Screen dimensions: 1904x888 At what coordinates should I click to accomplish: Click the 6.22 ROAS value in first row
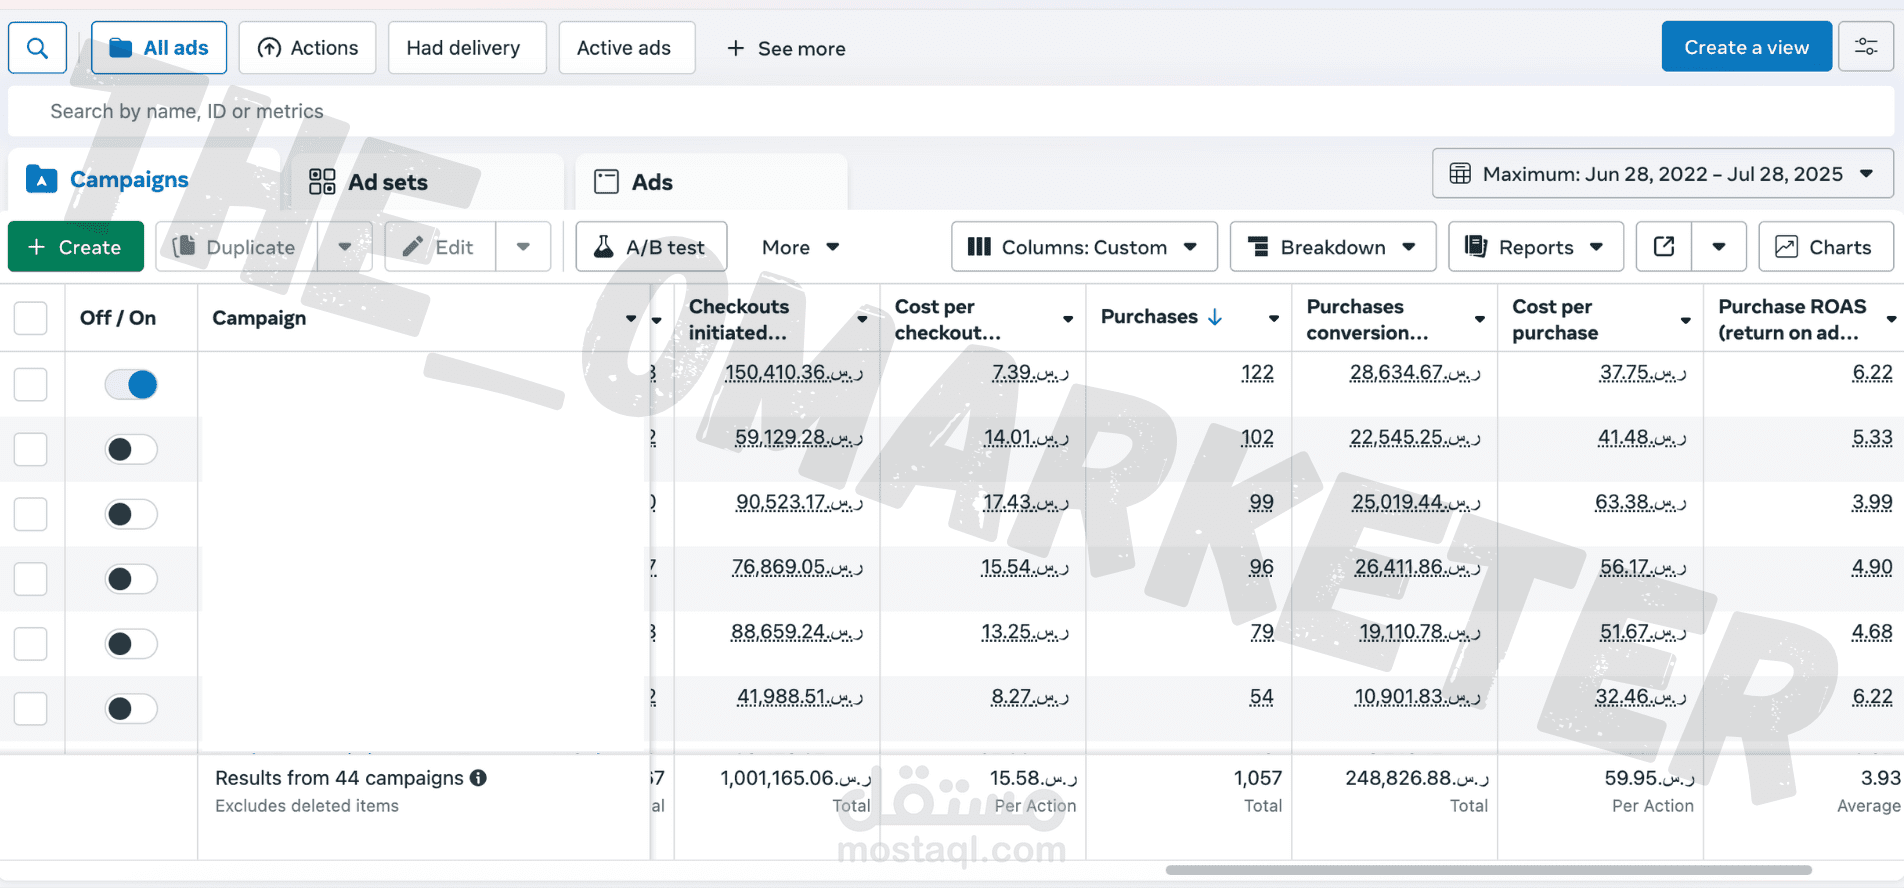pyautogui.click(x=1872, y=373)
